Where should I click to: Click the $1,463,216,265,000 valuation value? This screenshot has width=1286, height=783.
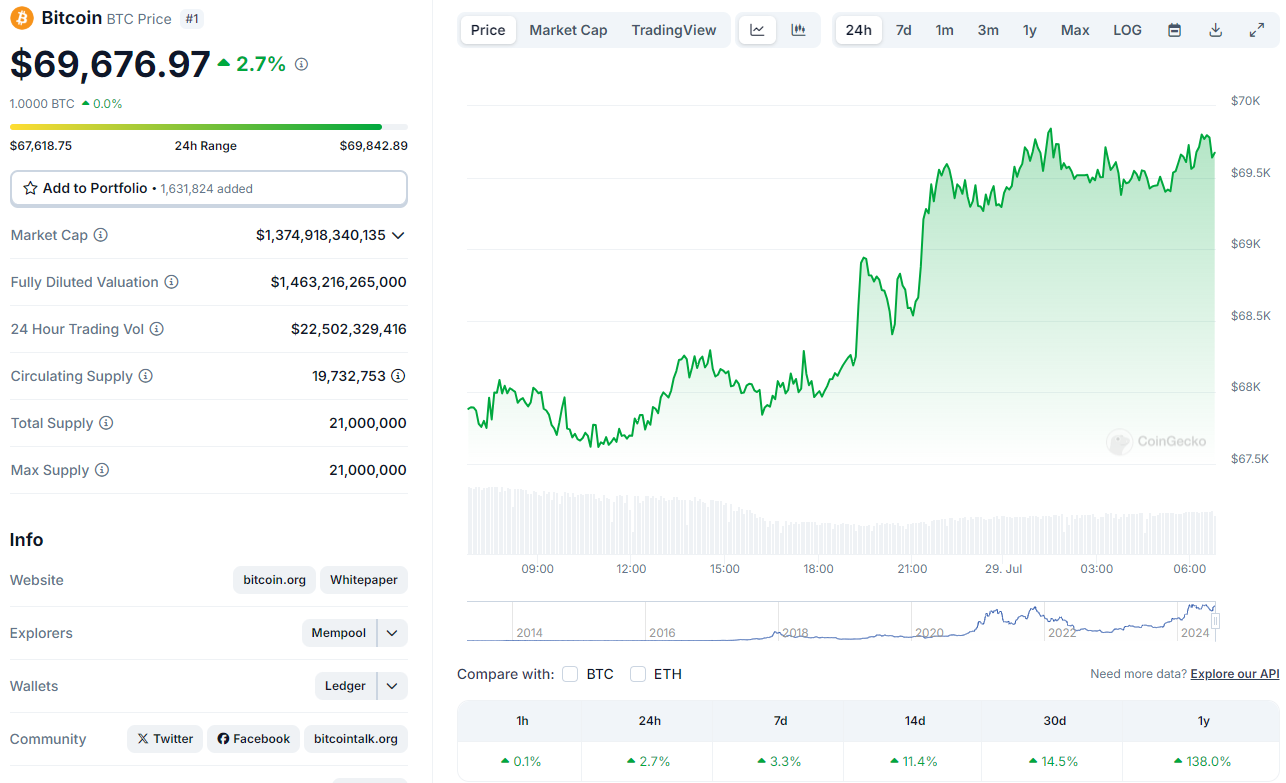click(x=339, y=282)
